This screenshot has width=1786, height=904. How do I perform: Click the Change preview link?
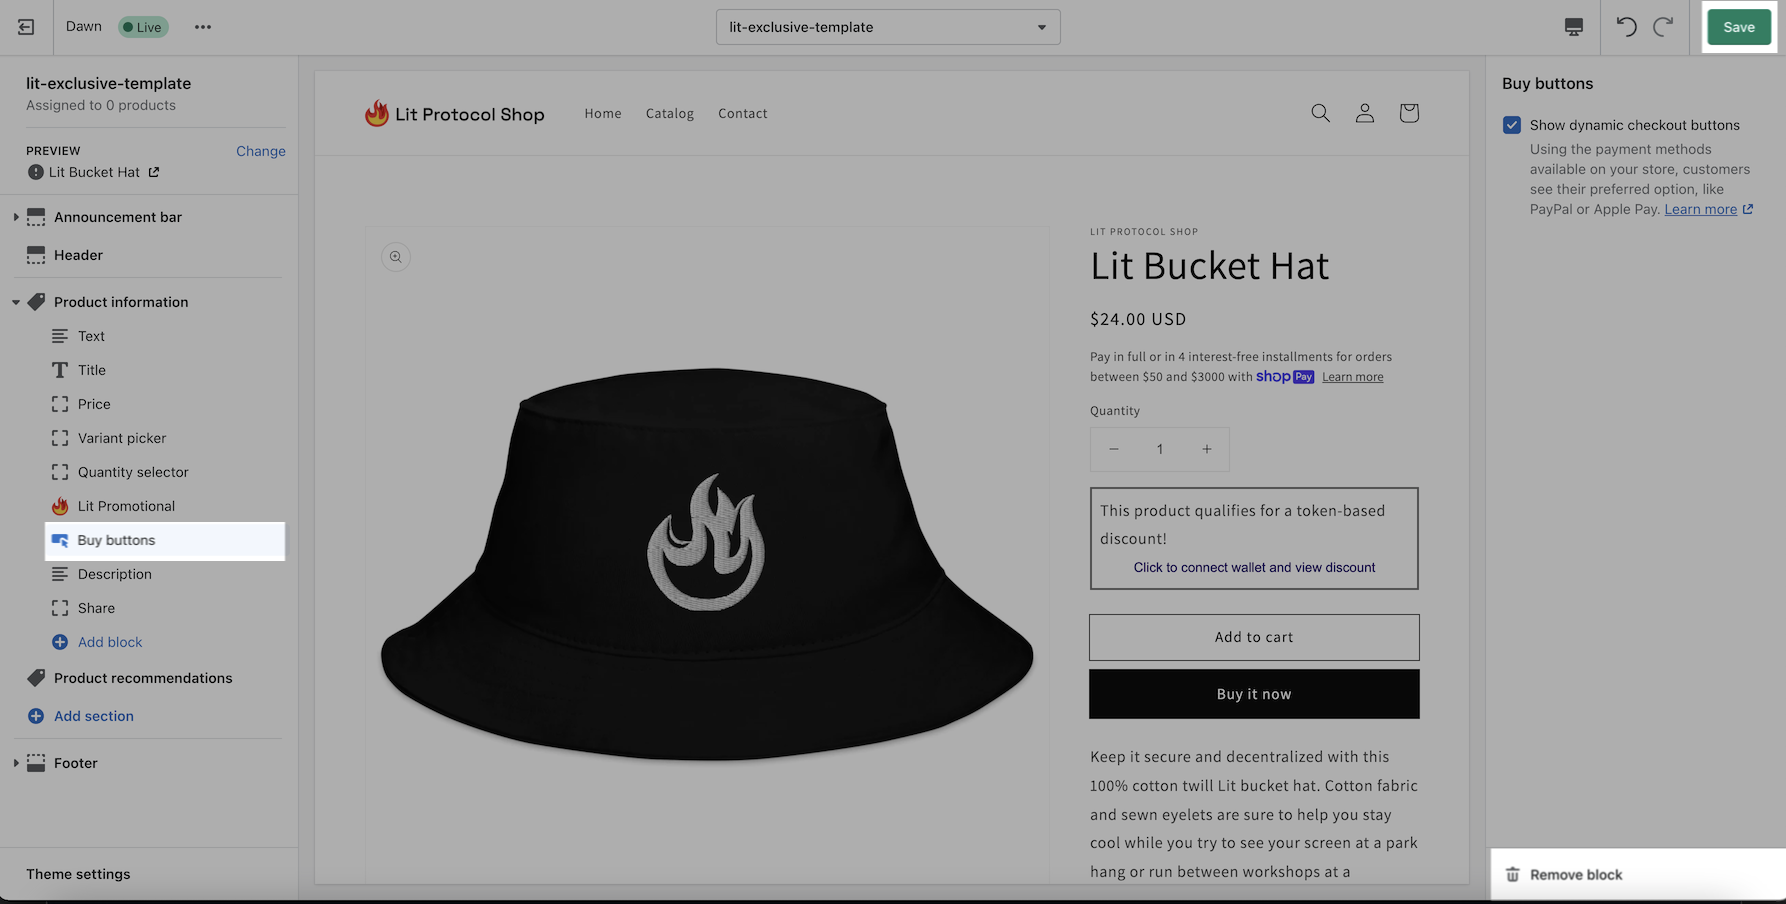pyautogui.click(x=260, y=151)
